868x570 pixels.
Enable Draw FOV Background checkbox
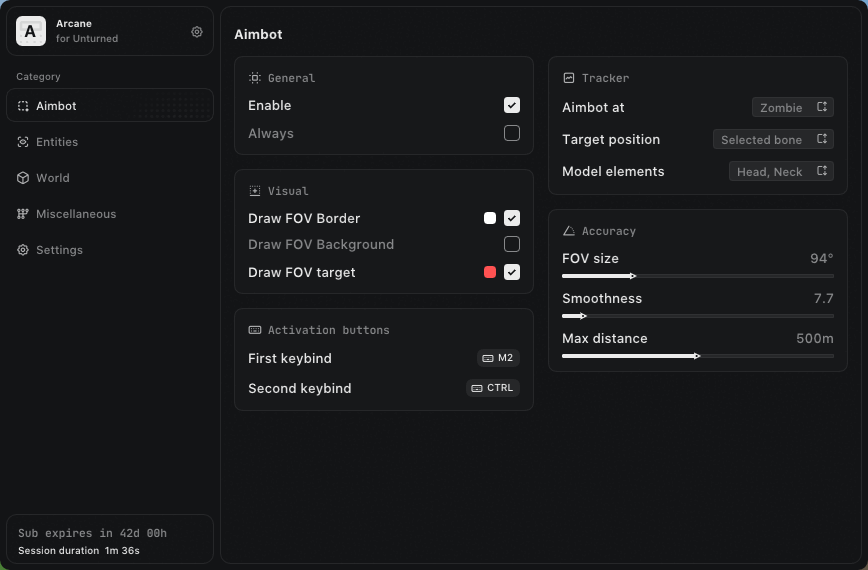click(x=512, y=244)
